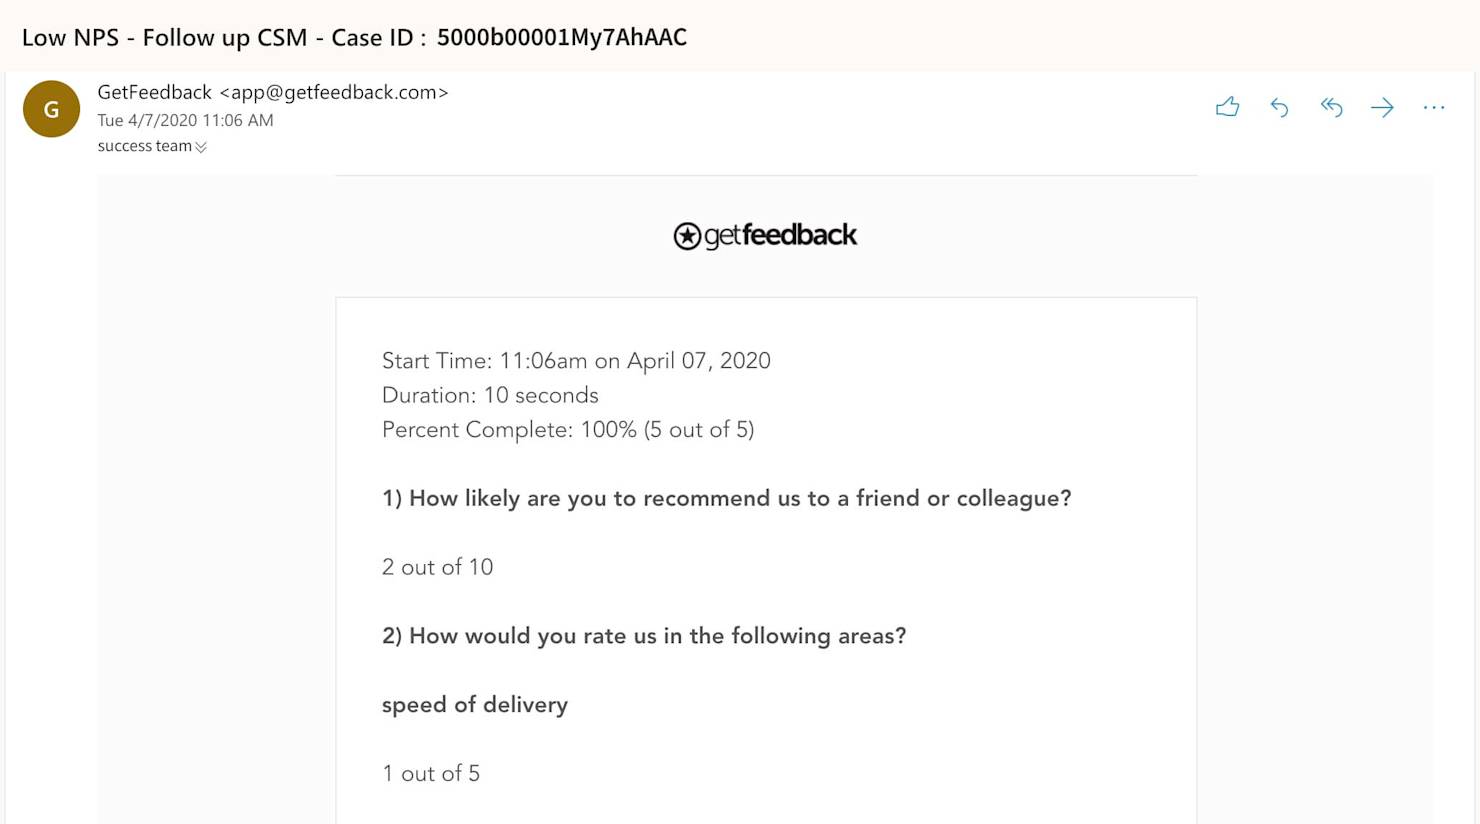This screenshot has height=824, width=1480.
Task: Select the success team recipient label
Action: (x=145, y=146)
